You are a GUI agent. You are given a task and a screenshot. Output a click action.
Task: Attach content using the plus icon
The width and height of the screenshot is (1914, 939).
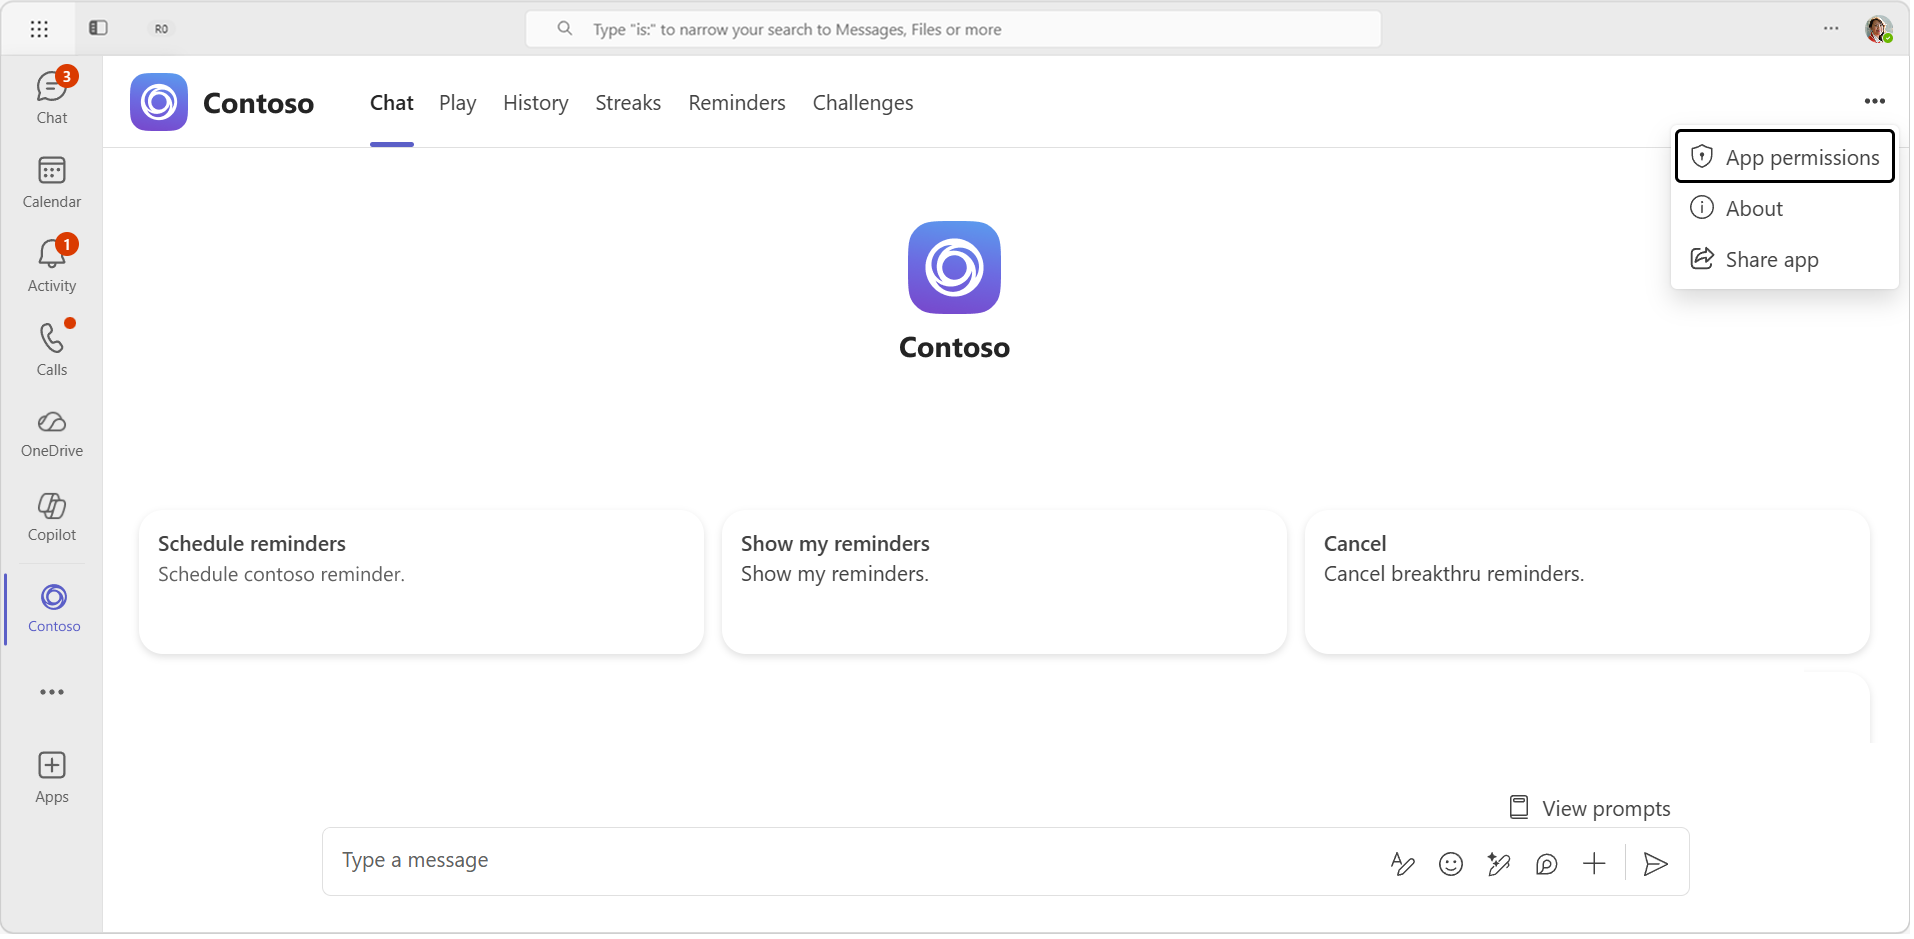[x=1594, y=863]
